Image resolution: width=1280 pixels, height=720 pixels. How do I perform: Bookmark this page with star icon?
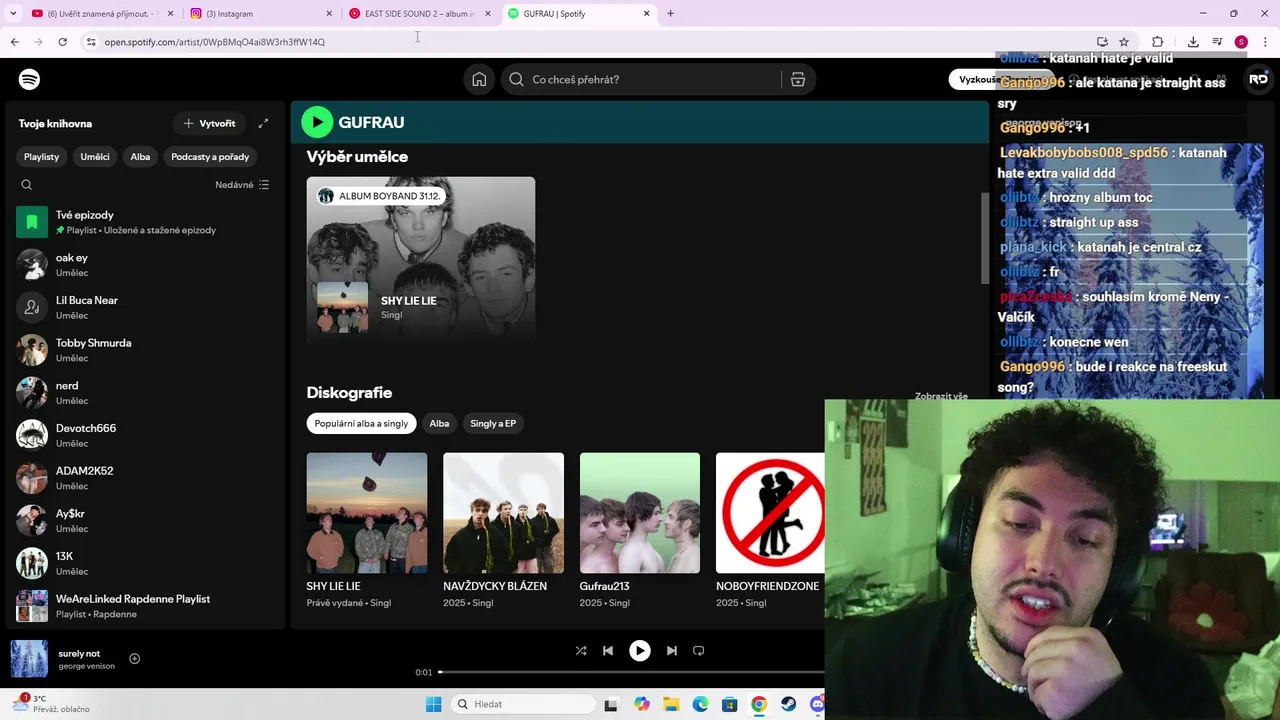(x=1124, y=42)
